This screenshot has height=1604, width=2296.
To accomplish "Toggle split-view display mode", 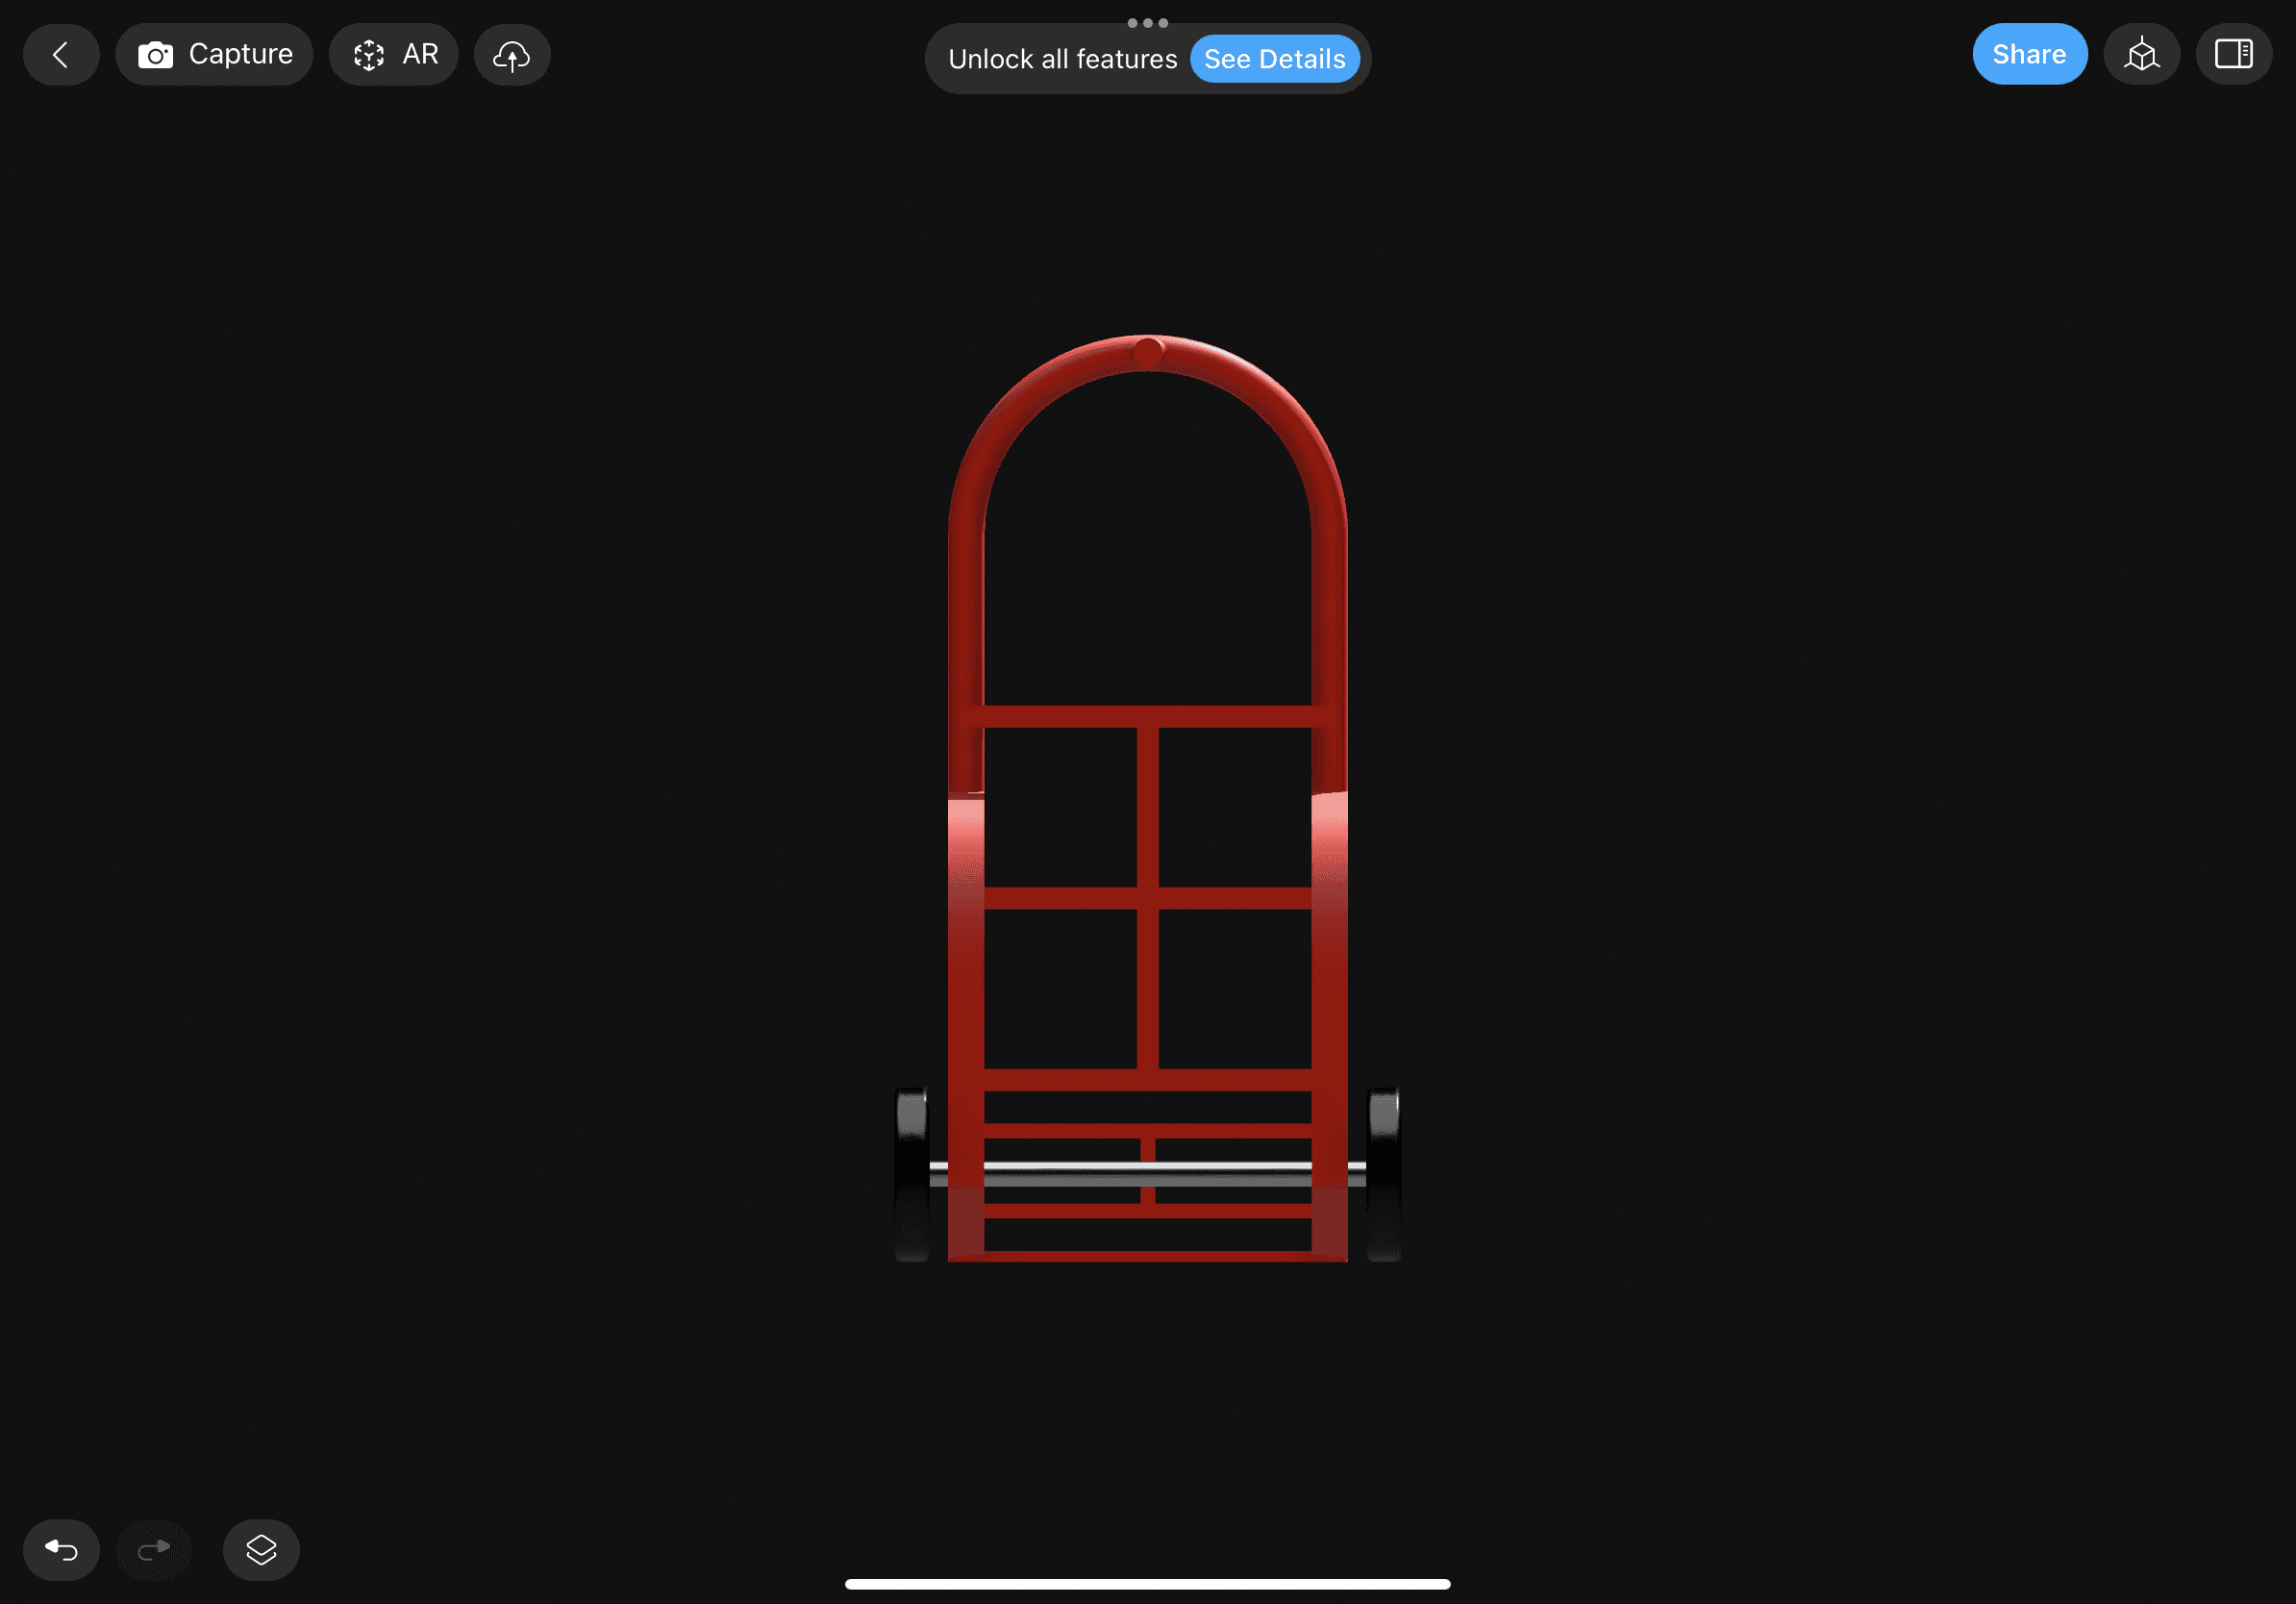I will click(2234, 52).
